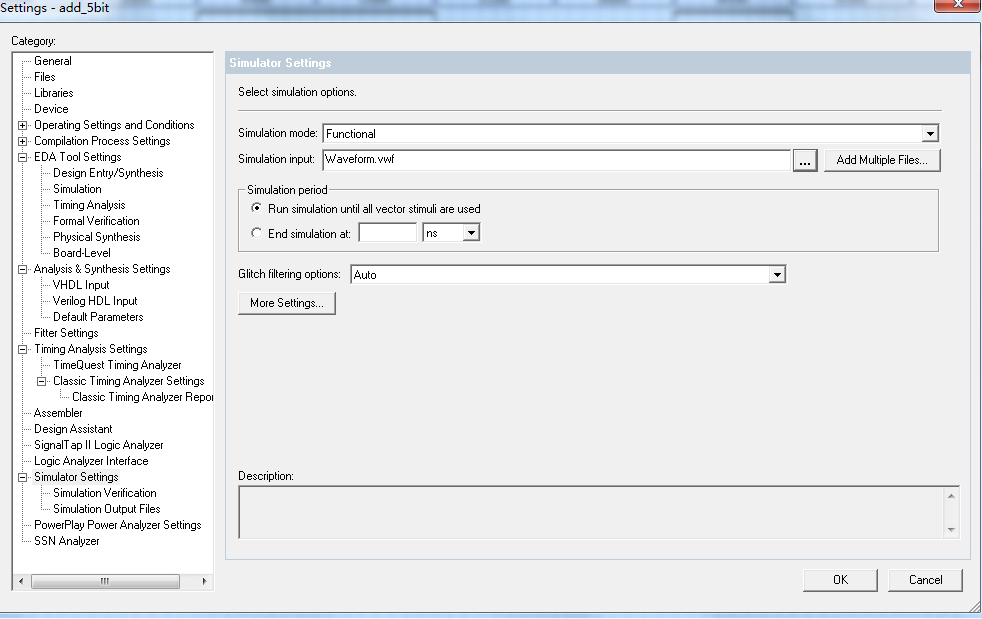Collapse Classic Timing Analyzer Settings node
The height and width of the screenshot is (619, 982).
(41, 382)
